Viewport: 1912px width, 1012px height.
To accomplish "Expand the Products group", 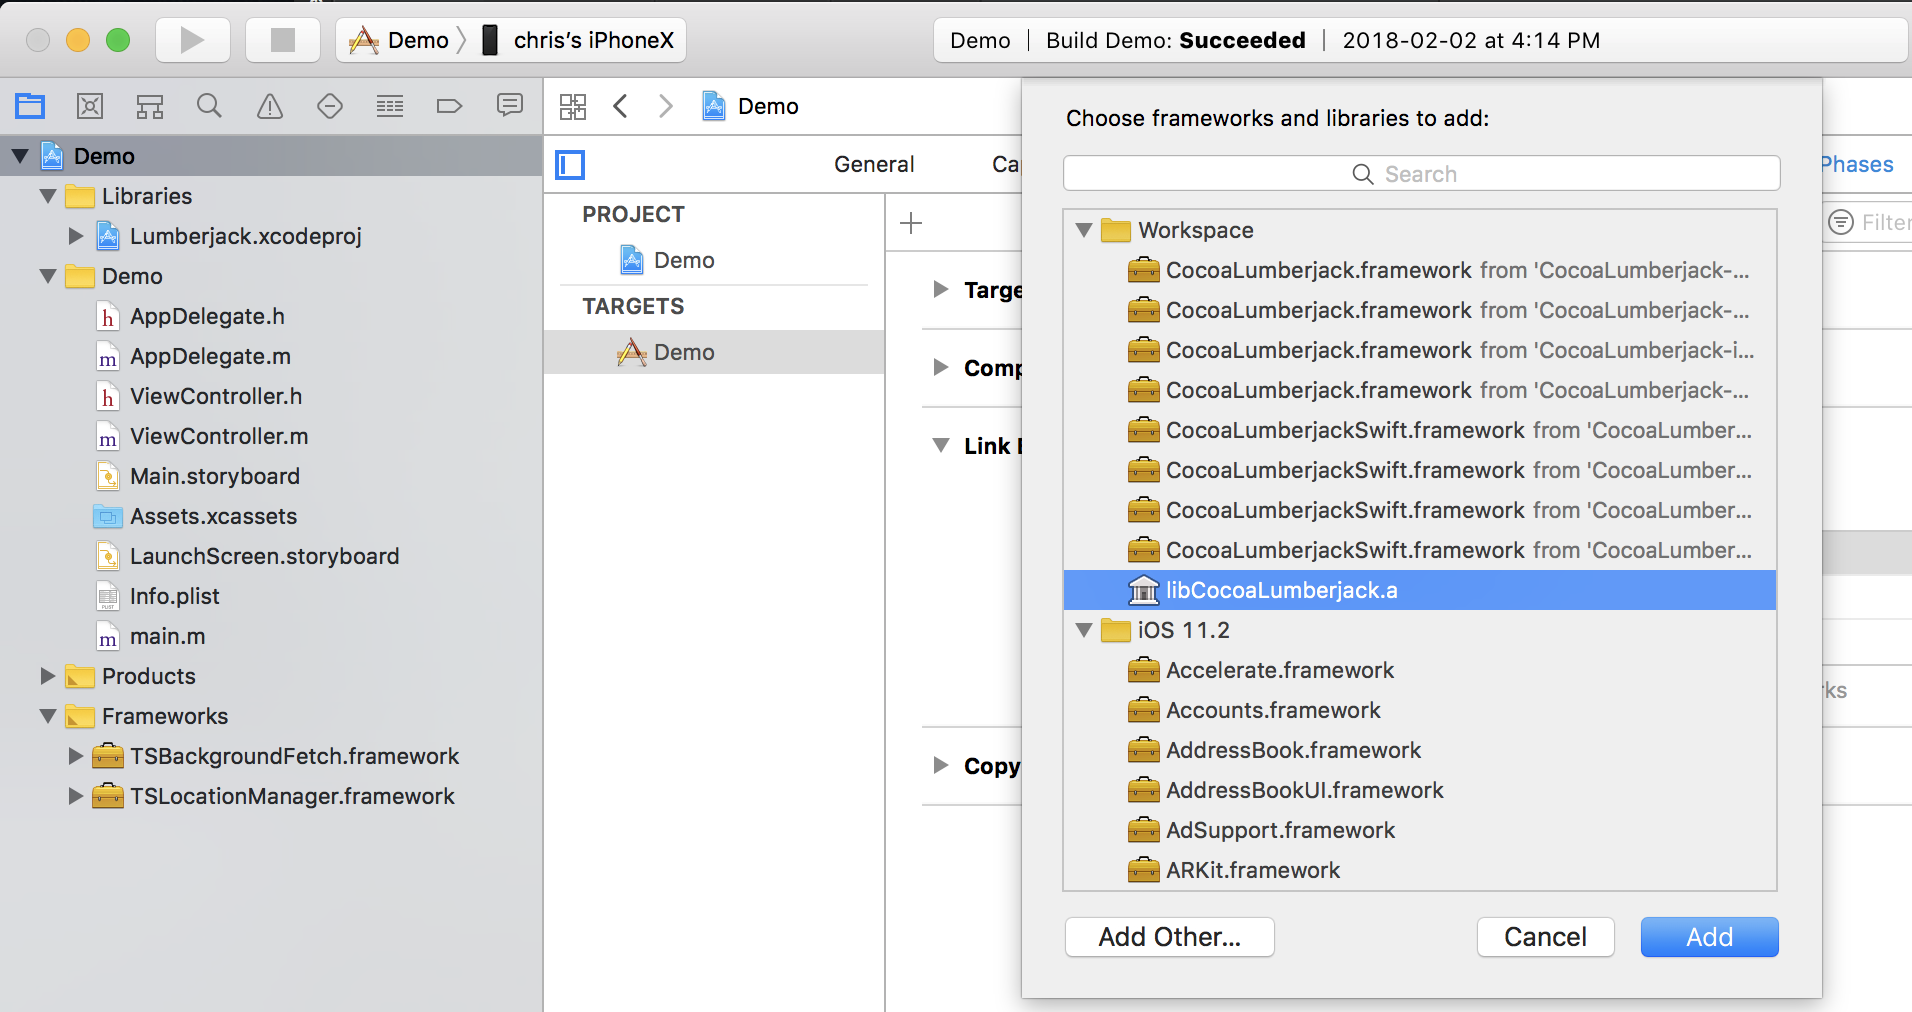I will (x=48, y=676).
